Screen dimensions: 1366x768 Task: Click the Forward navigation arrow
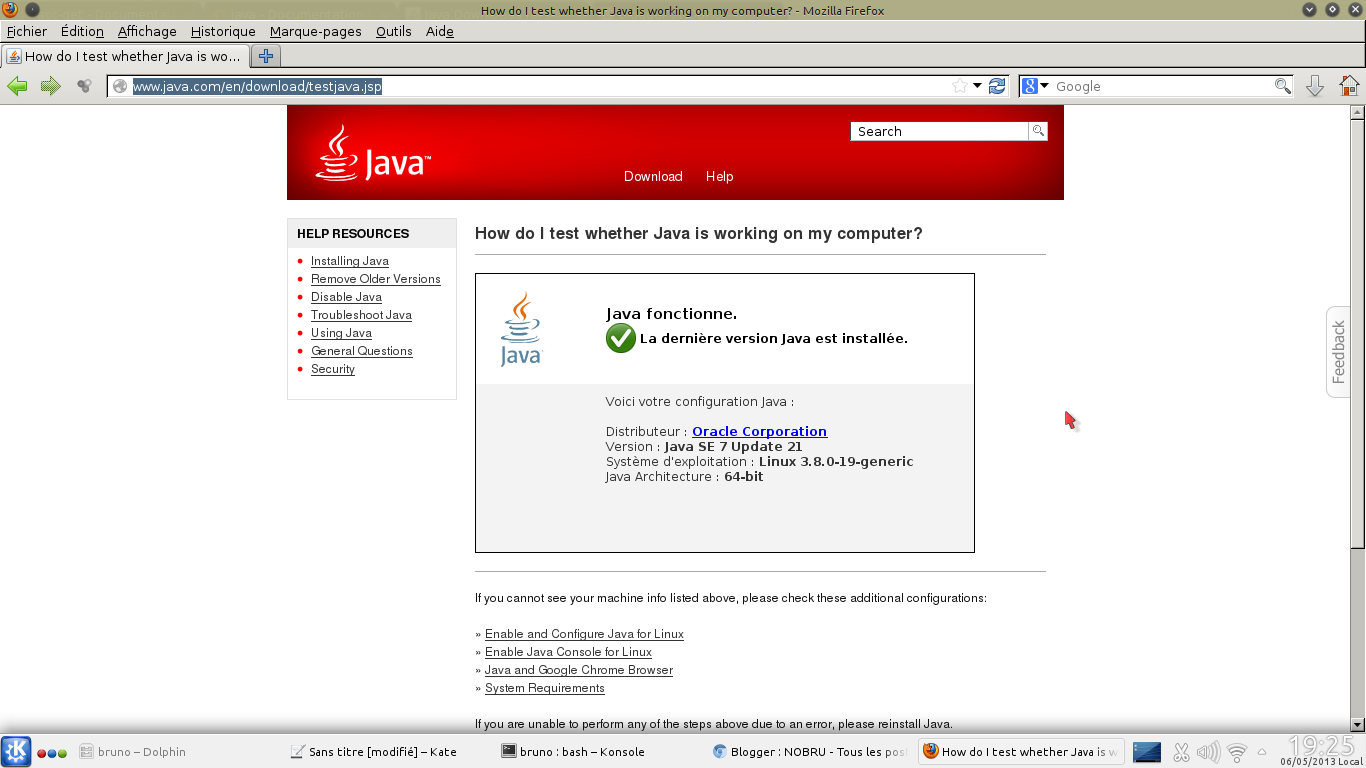coord(49,86)
